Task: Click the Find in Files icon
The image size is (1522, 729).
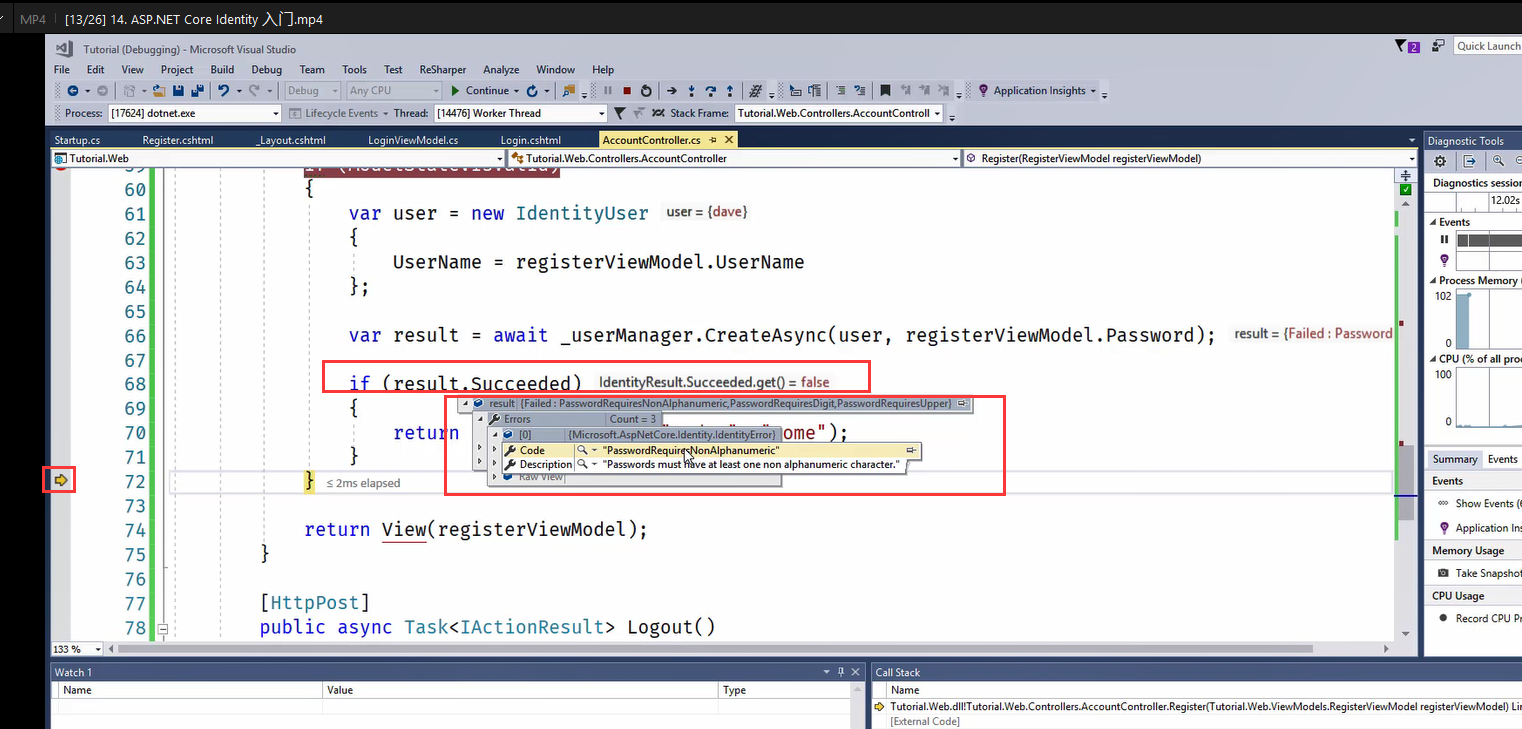Action: [x=570, y=90]
